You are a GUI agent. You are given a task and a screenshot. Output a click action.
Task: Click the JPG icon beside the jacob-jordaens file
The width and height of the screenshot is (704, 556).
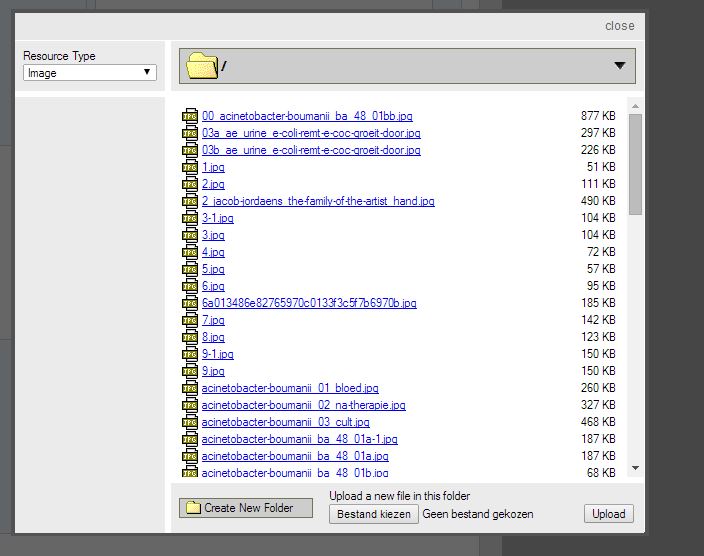click(189, 201)
